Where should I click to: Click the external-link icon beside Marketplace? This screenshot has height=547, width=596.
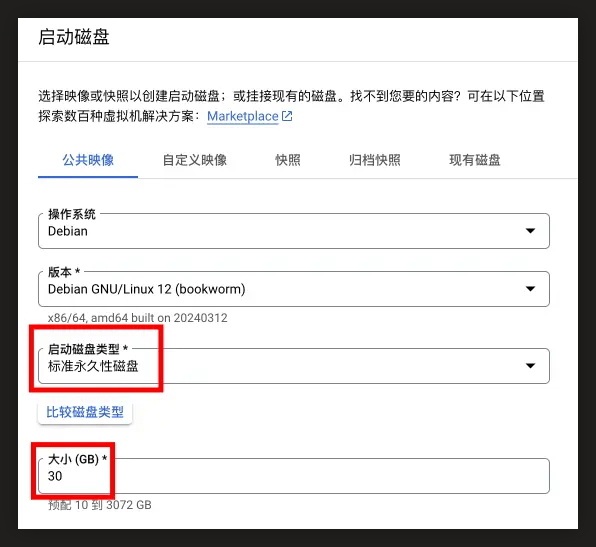[x=287, y=116]
